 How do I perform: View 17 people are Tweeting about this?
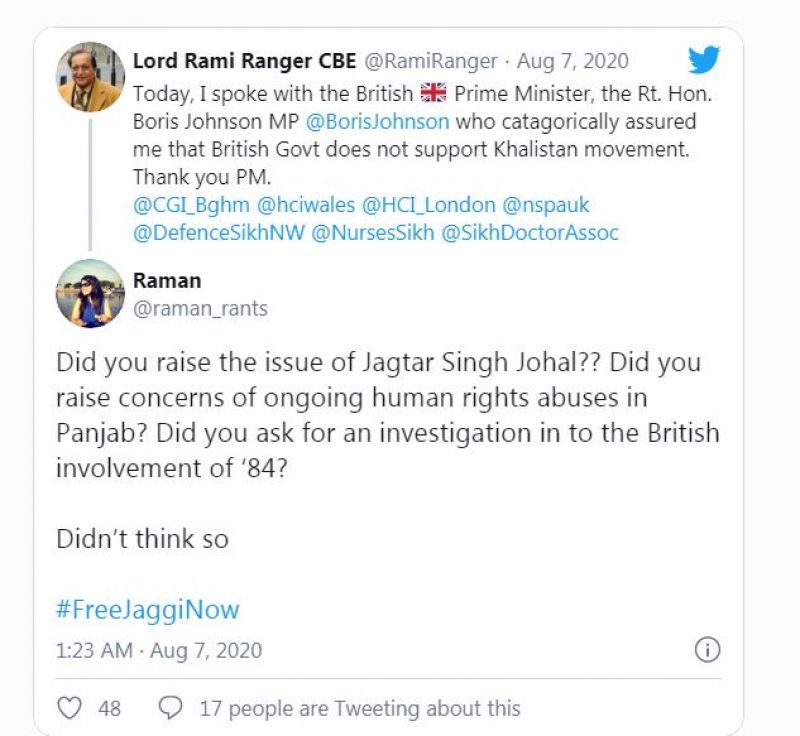coord(360,708)
